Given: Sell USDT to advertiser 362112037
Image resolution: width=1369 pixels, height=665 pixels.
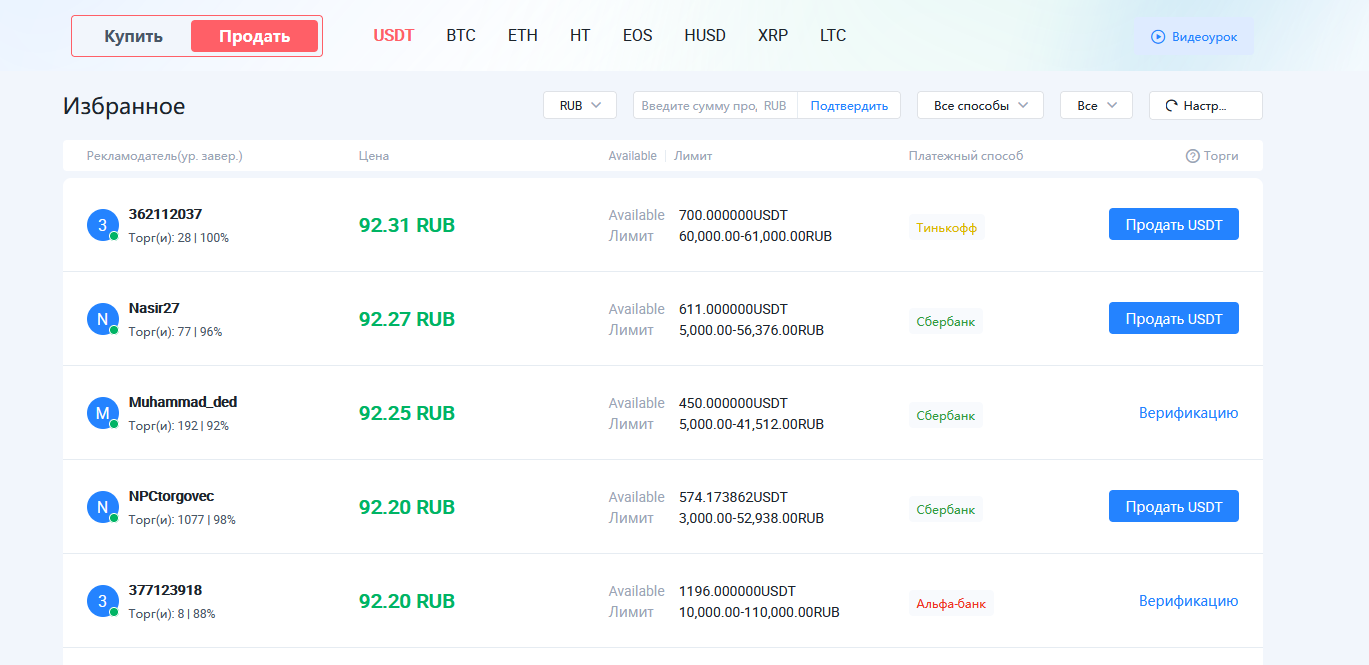Looking at the screenshot, I should click(1174, 225).
